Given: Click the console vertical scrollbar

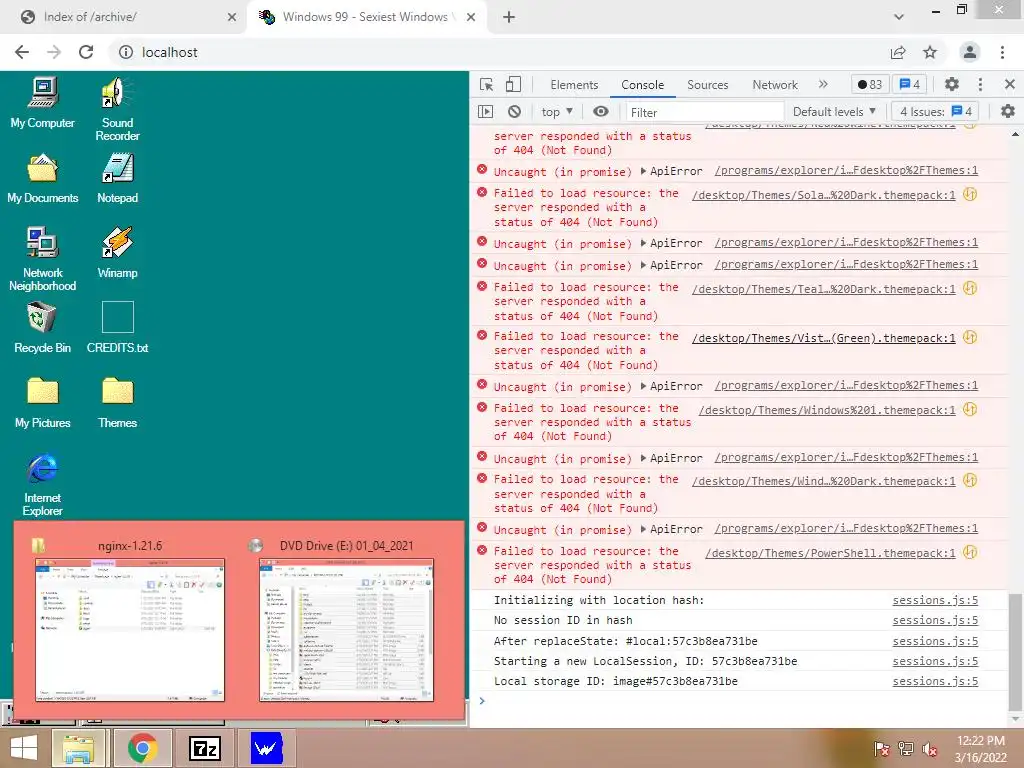Looking at the screenshot, I should [x=1015, y=653].
